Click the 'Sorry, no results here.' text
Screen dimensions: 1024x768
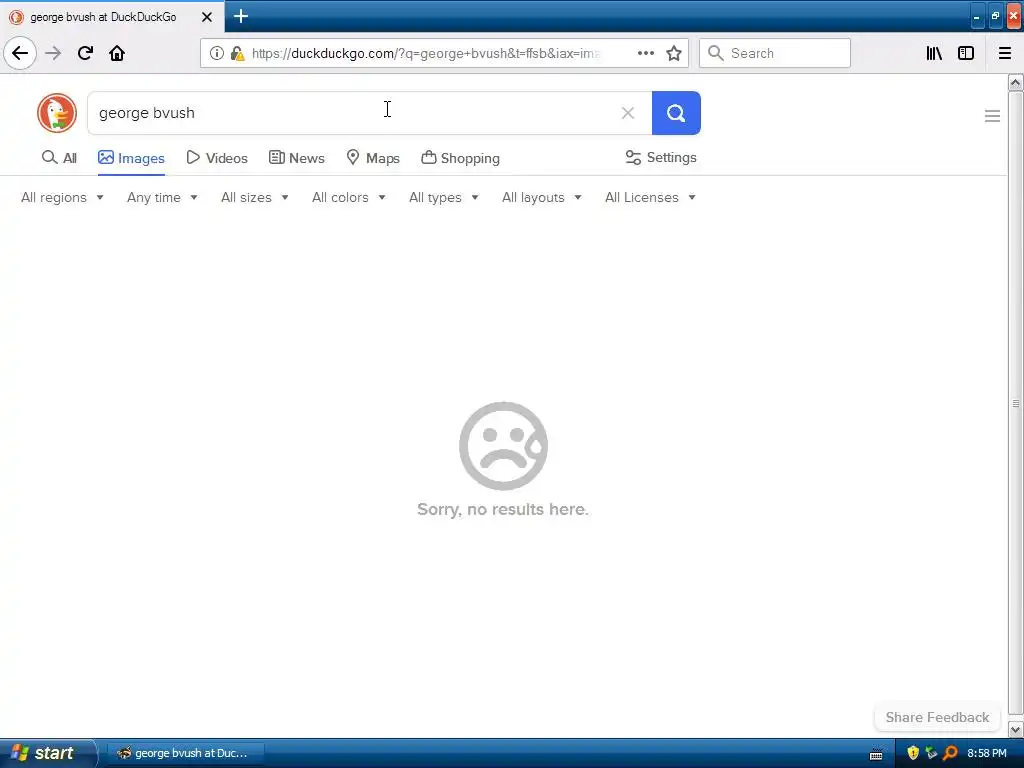503,509
